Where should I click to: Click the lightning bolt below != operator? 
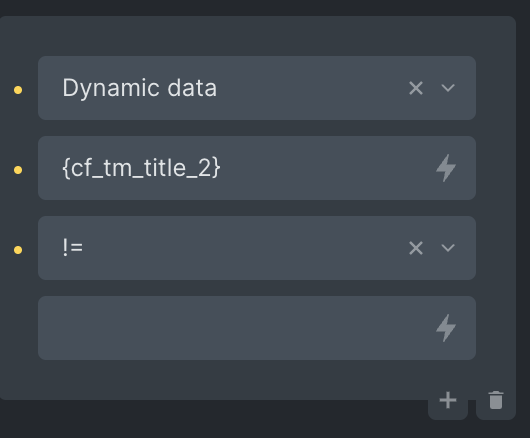click(446, 328)
